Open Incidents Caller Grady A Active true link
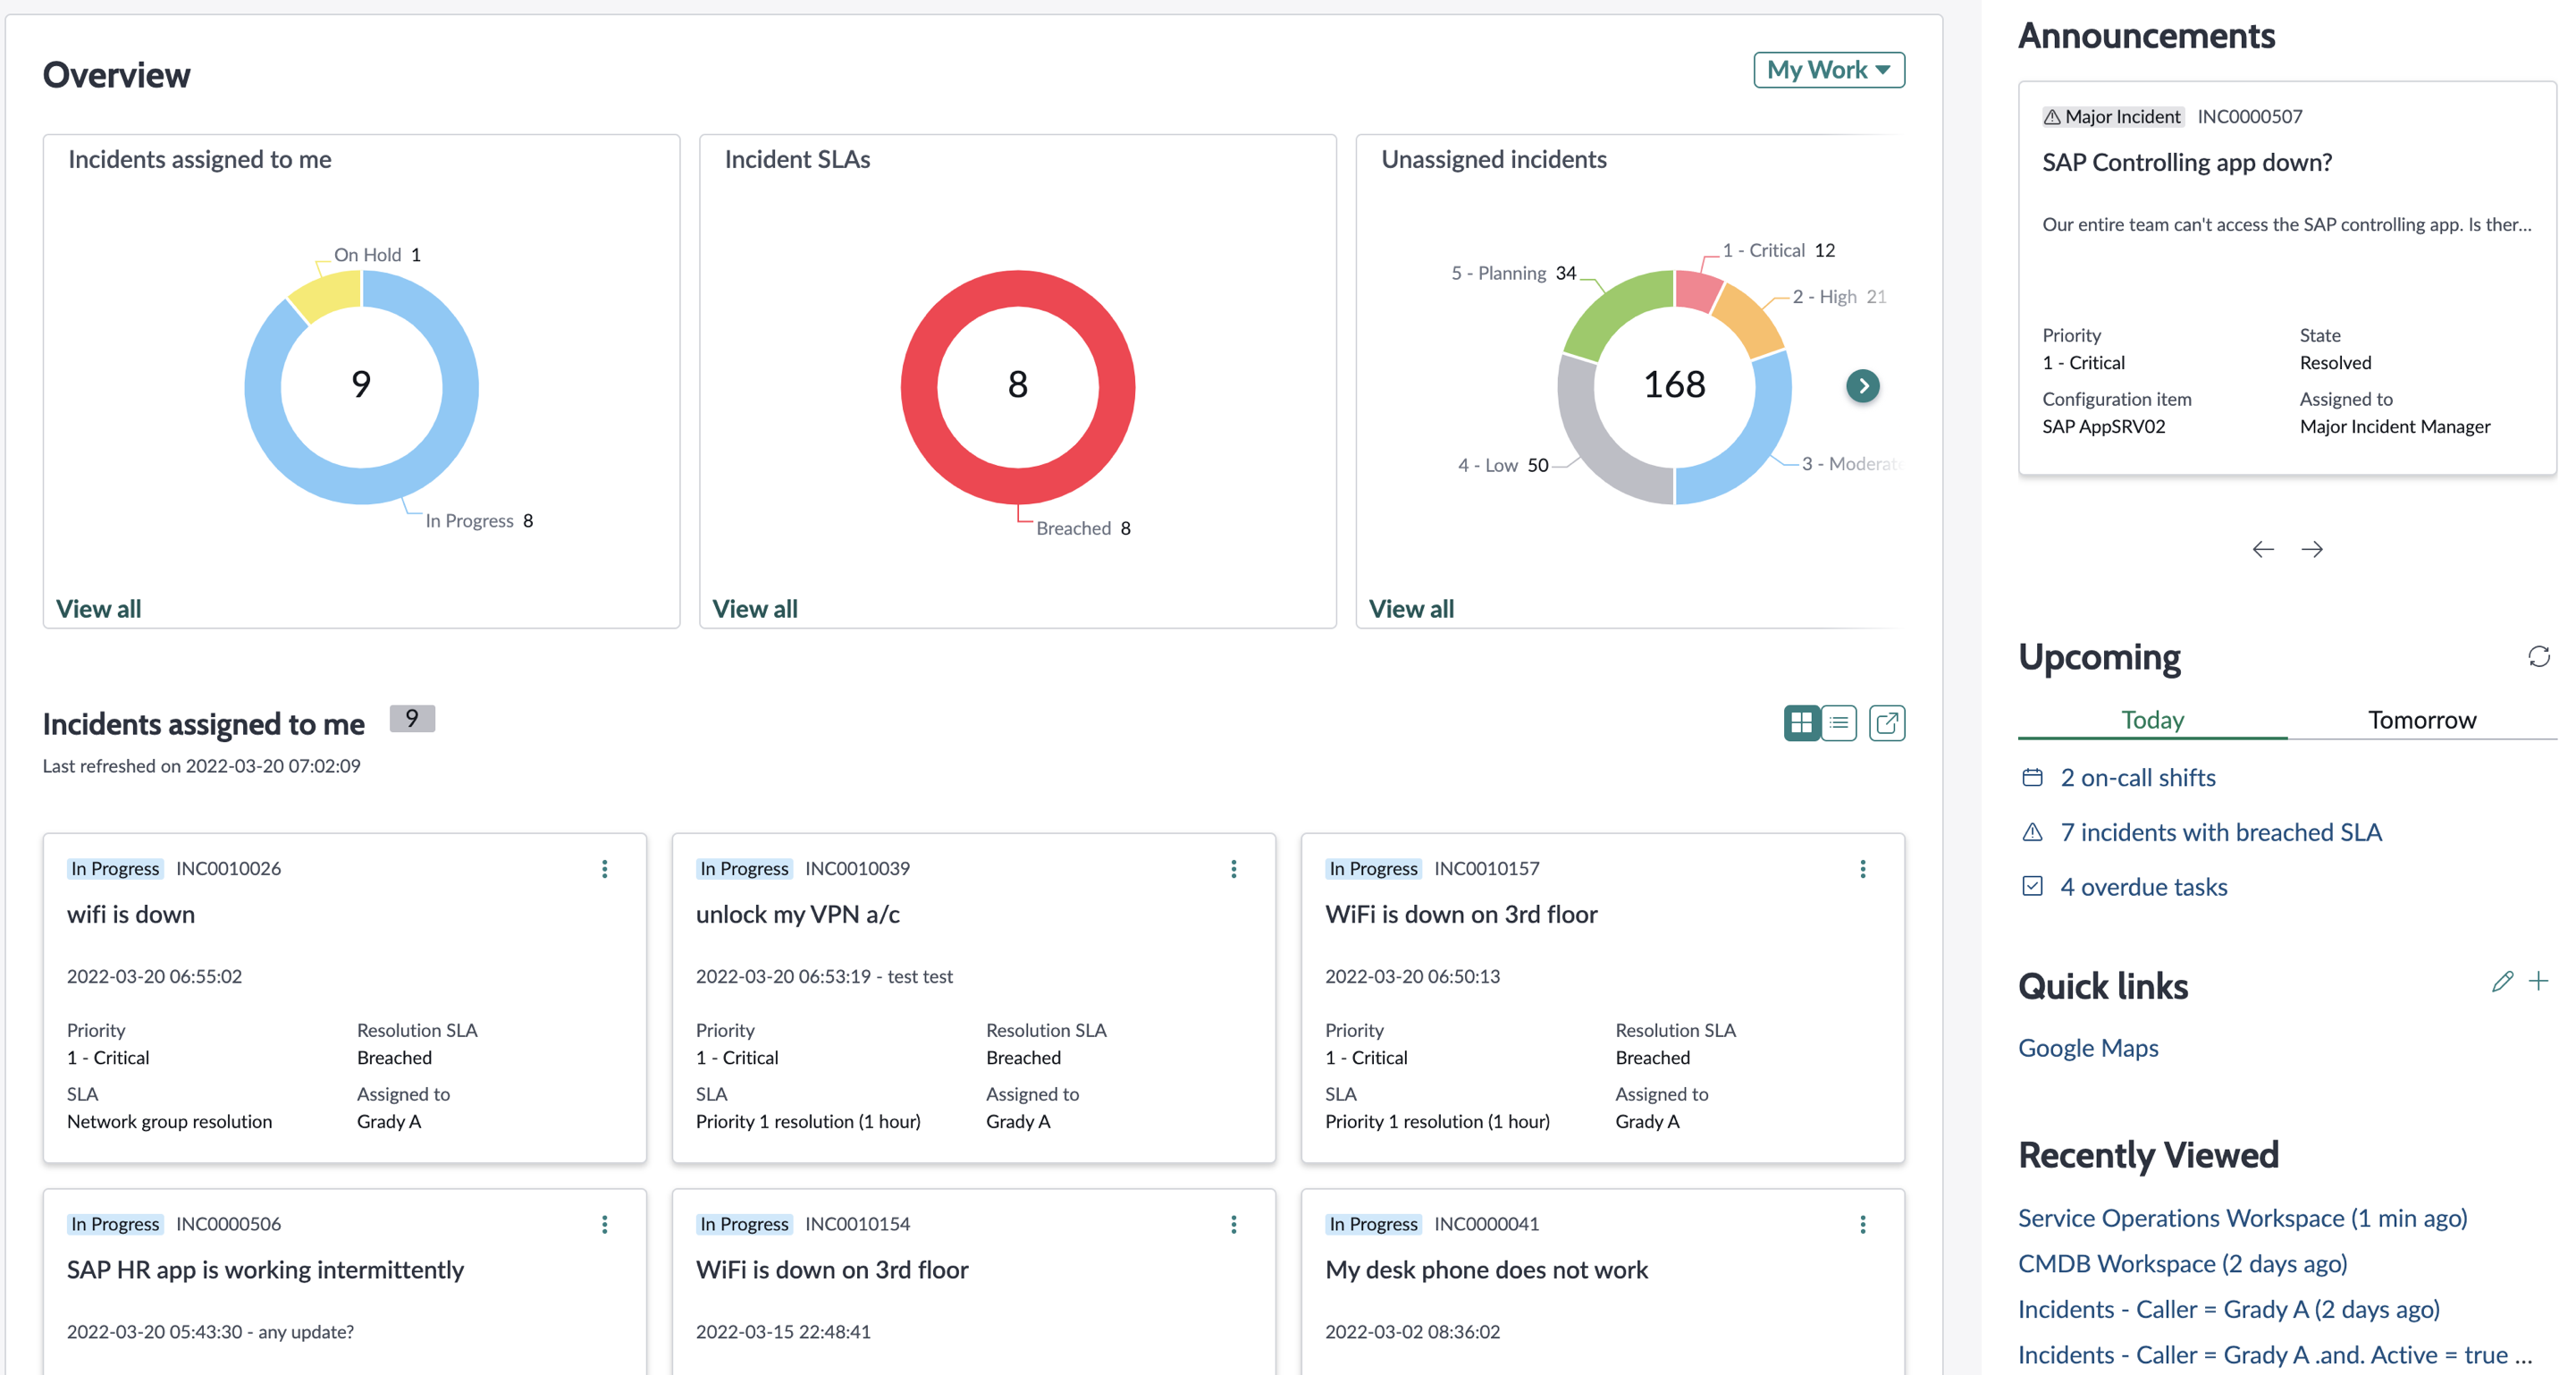The width and height of the screenshot is (2576, 1375). [x=2274, y=1355]
